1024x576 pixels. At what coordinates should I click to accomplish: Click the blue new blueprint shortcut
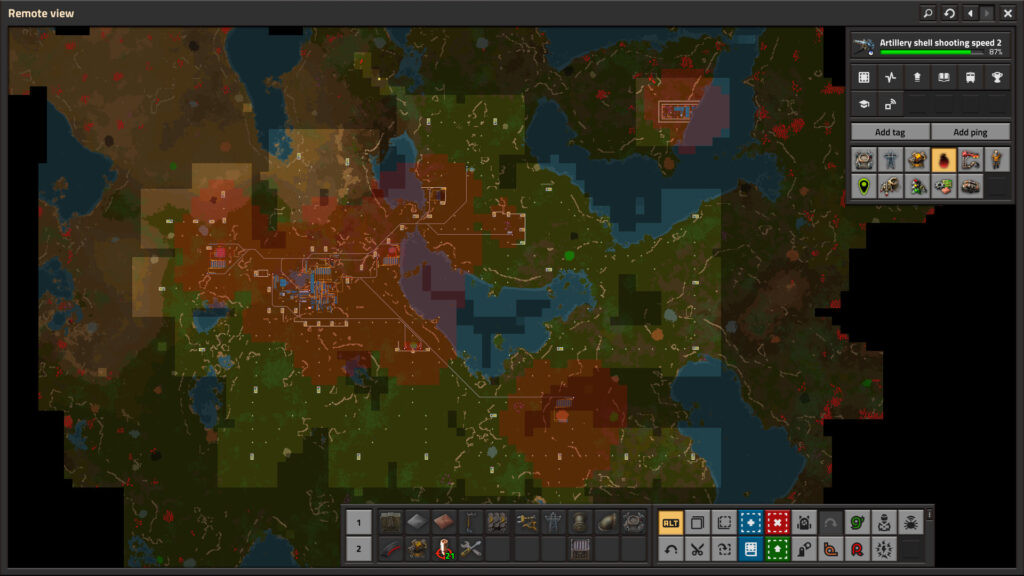(751, 522)
